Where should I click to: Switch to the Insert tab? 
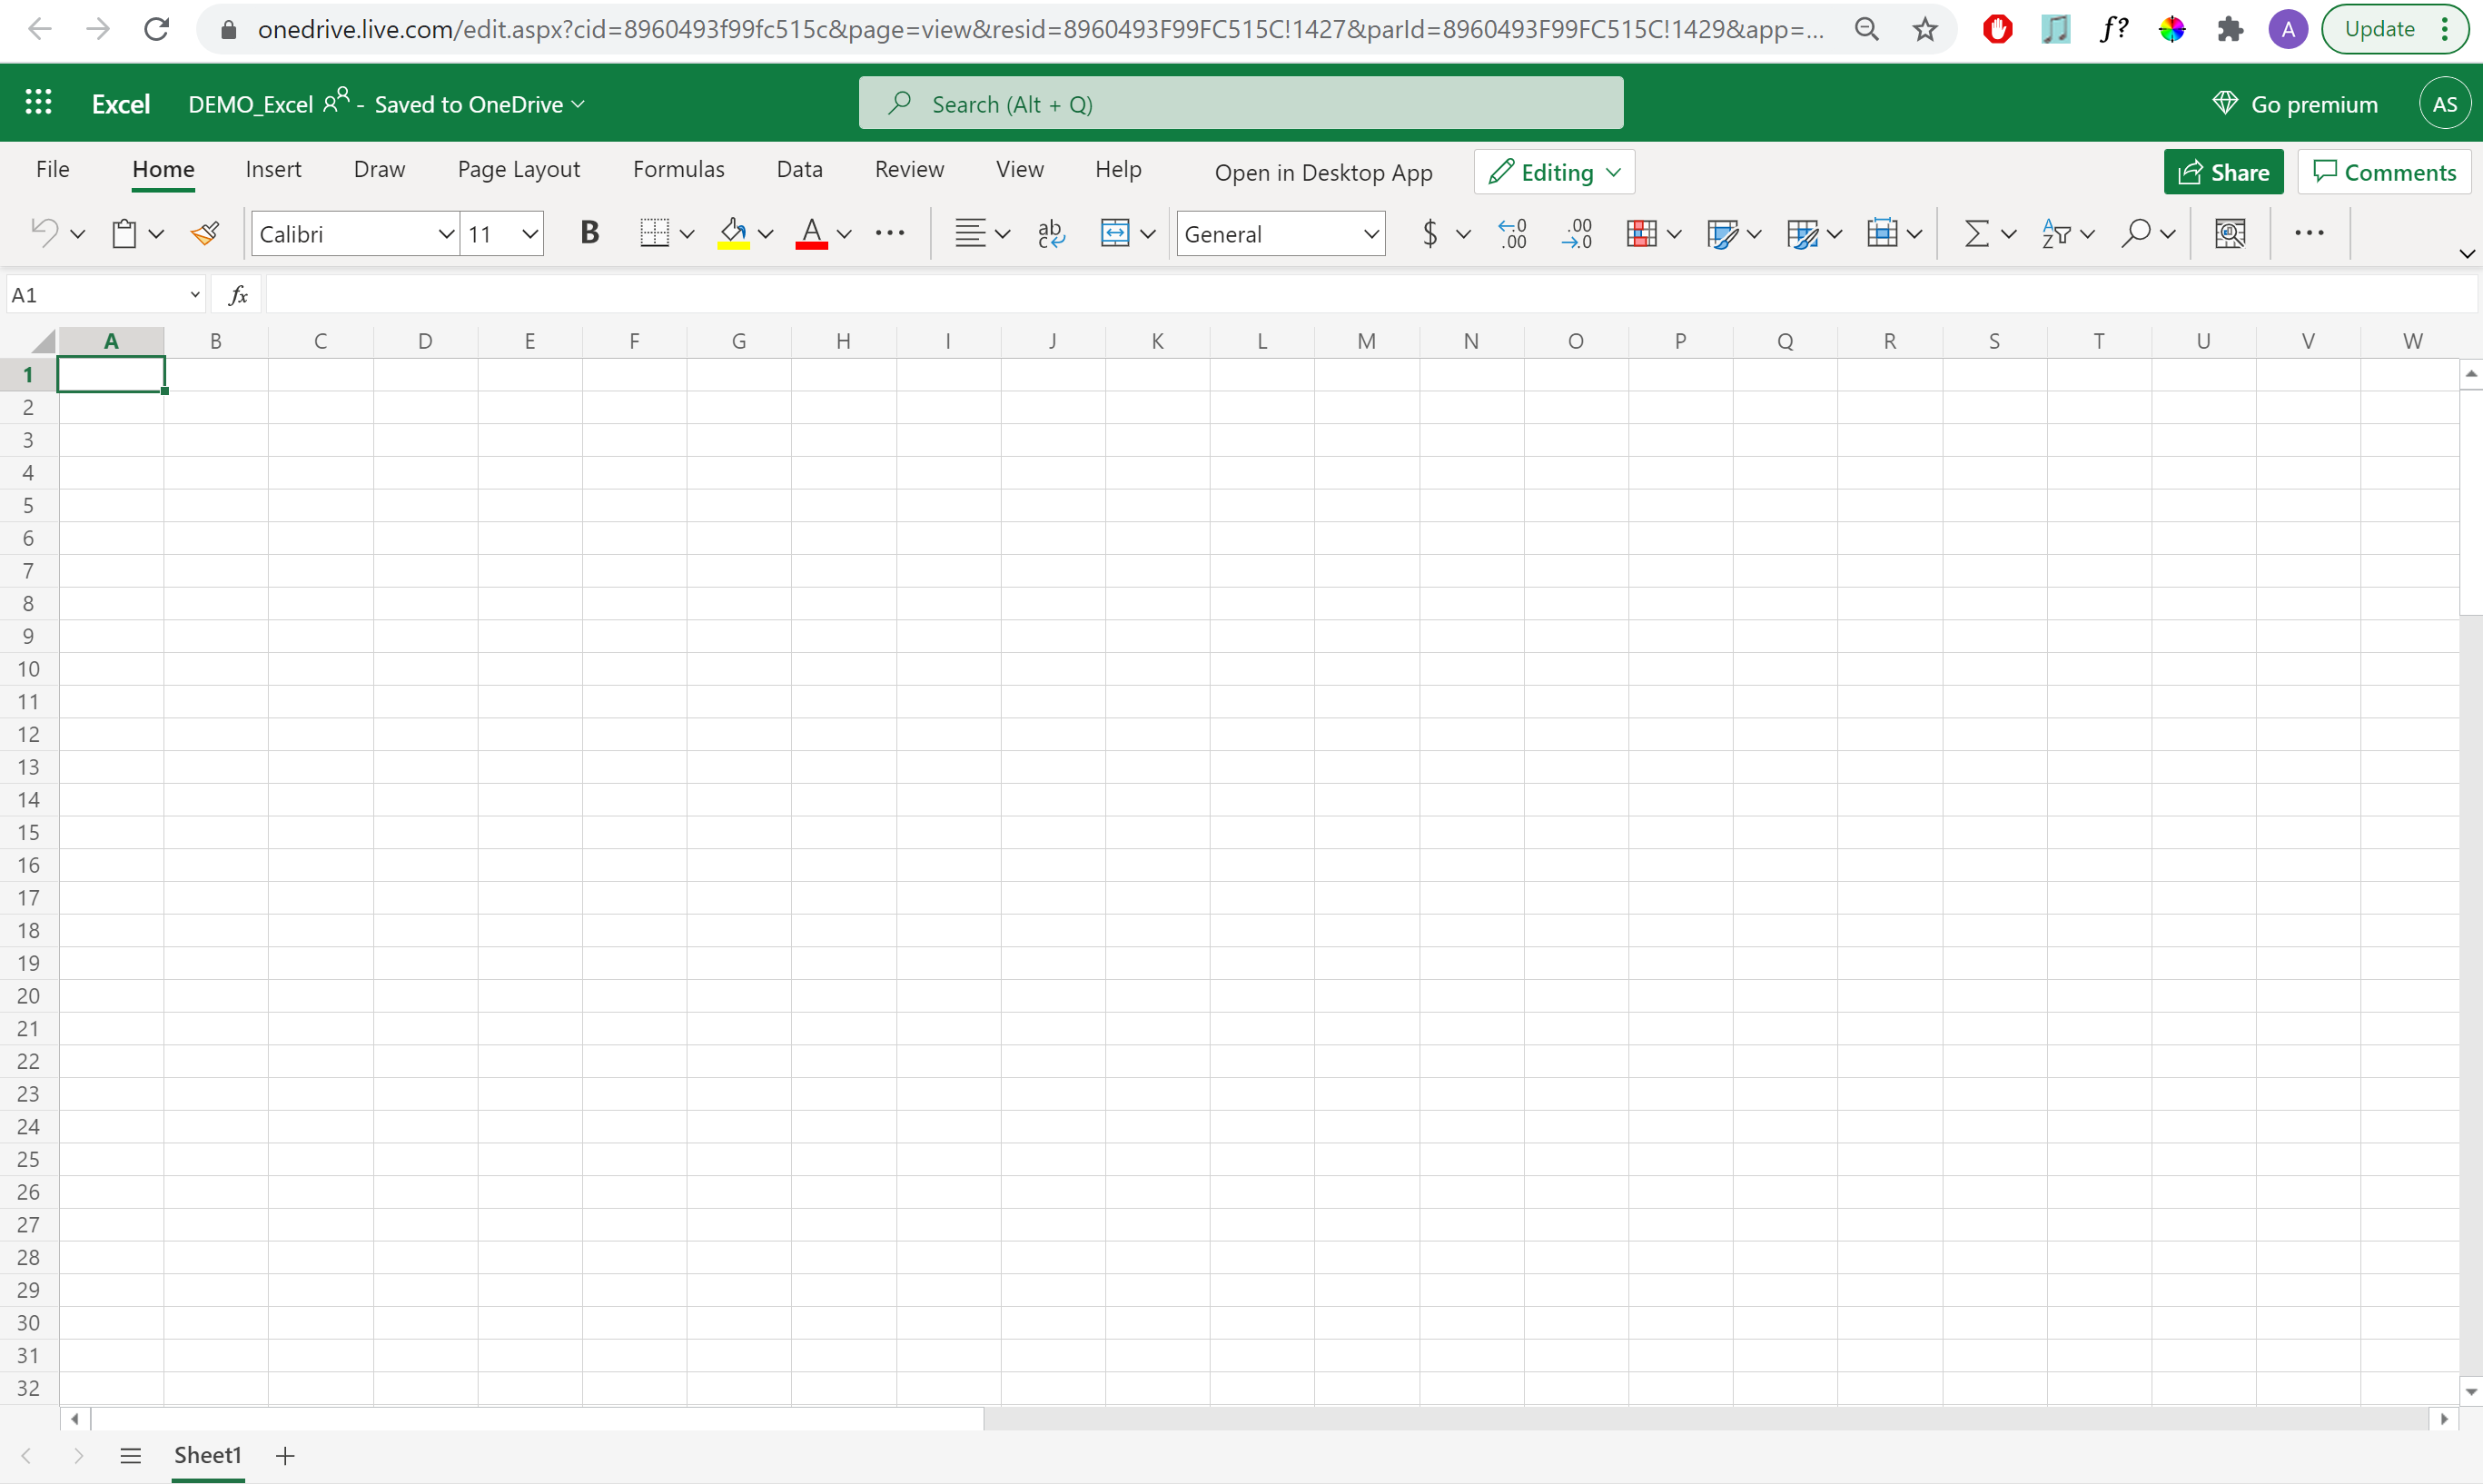tap(273, 169)
